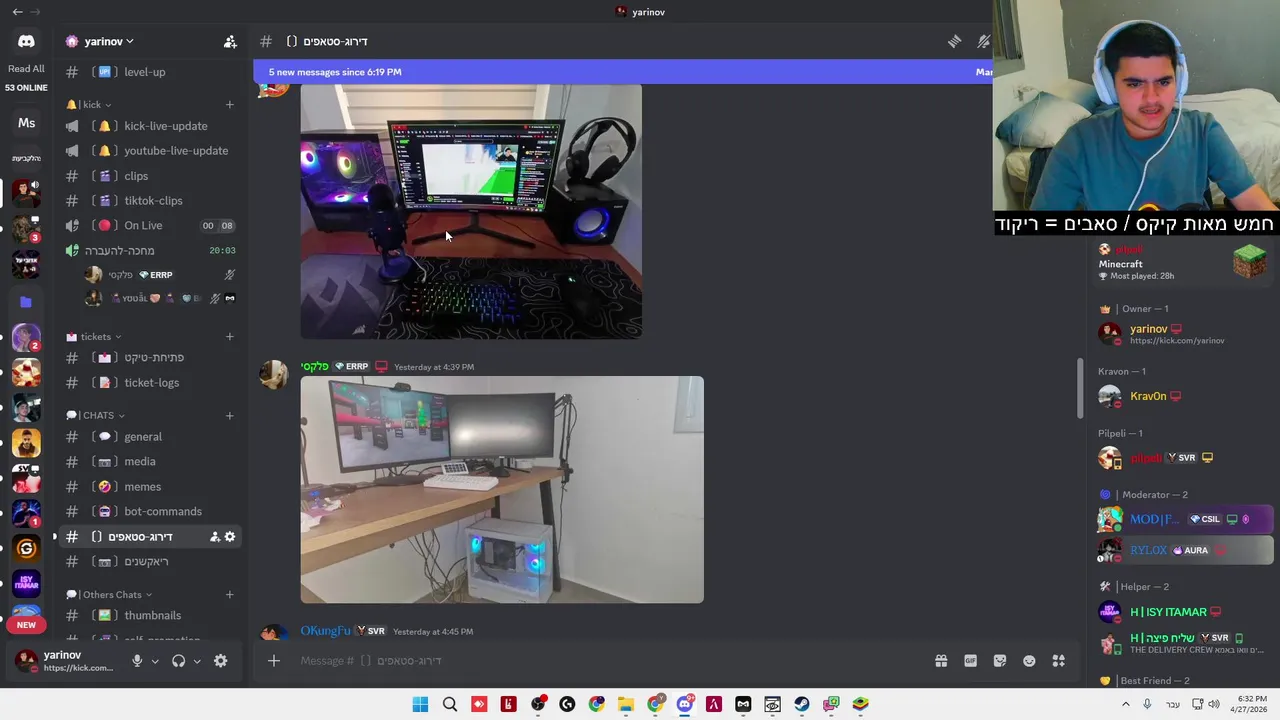Image resolution: width=1280 pixels, height=720 pixels.
Task: Add a channel to Others Chats category
Action: pyautogui.click(x=229, y=594)
